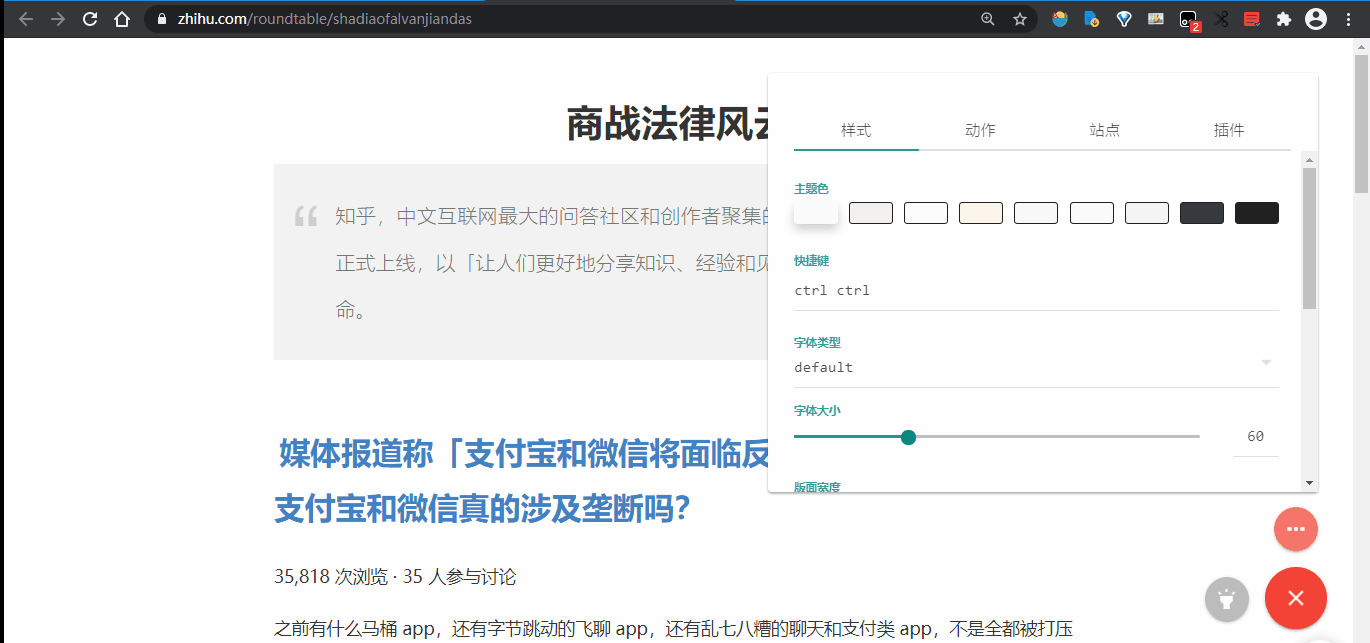Switch to the 样式 tab
This screenshot has height=643, width=1370.
(856, 130)
